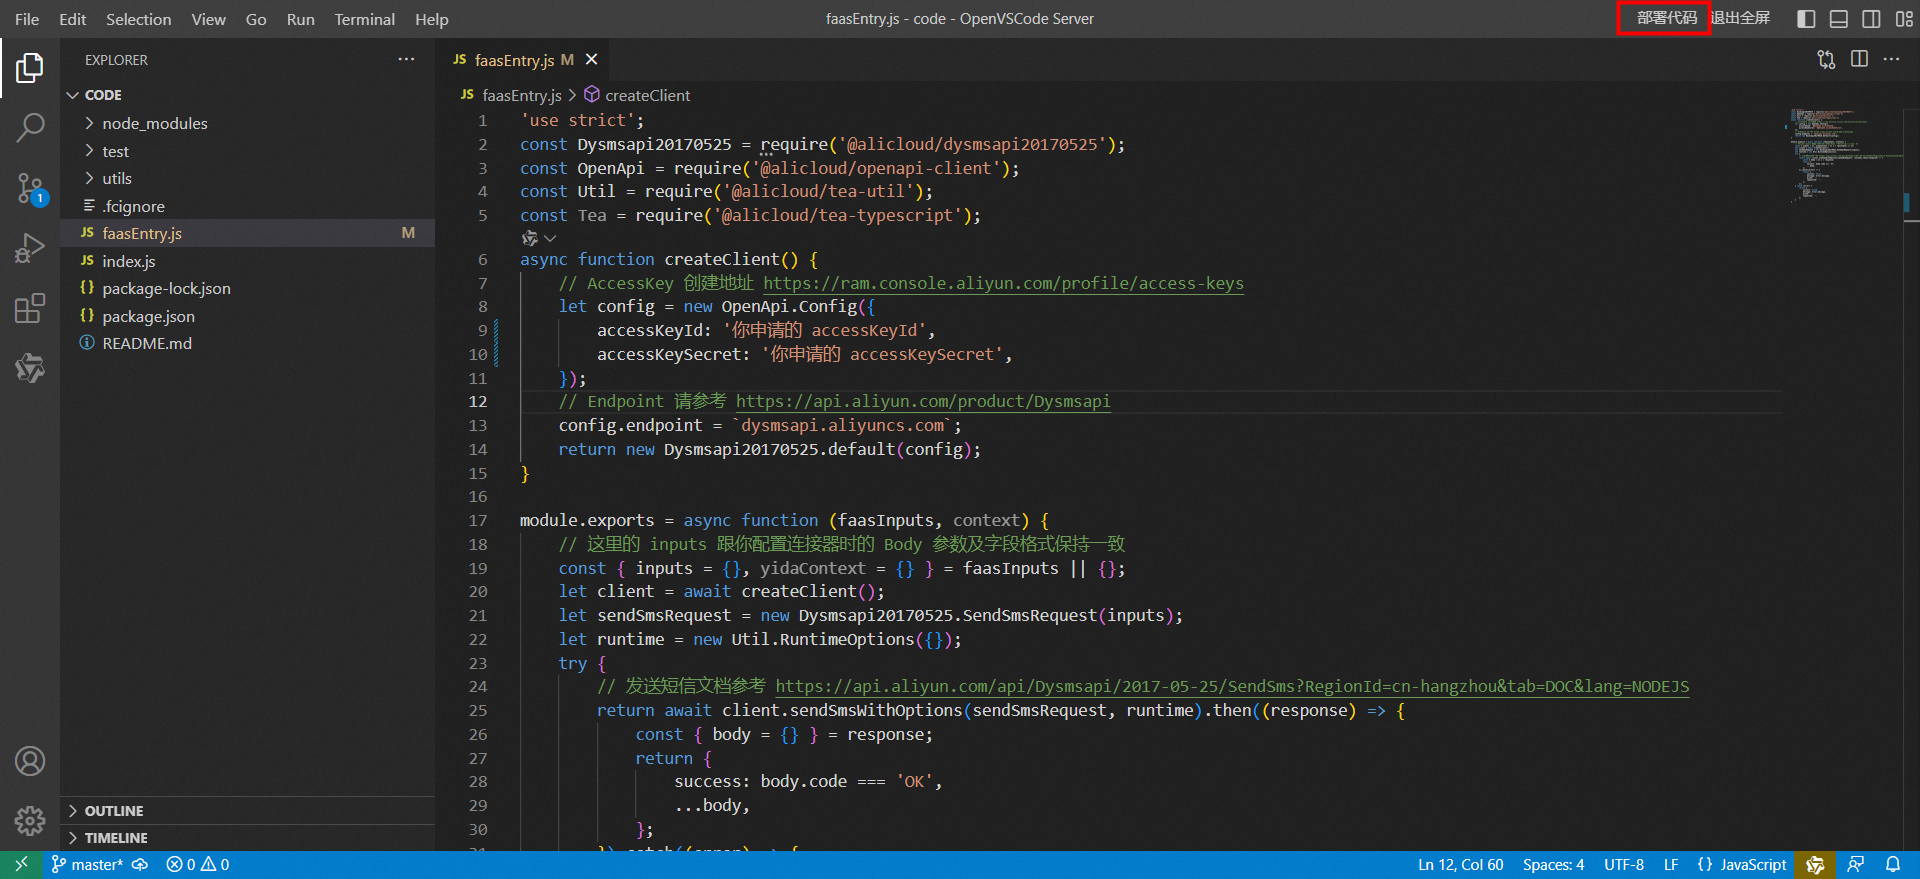Click the cube extension icon in status bar
1920x879 pixels.
point(1815,865)
